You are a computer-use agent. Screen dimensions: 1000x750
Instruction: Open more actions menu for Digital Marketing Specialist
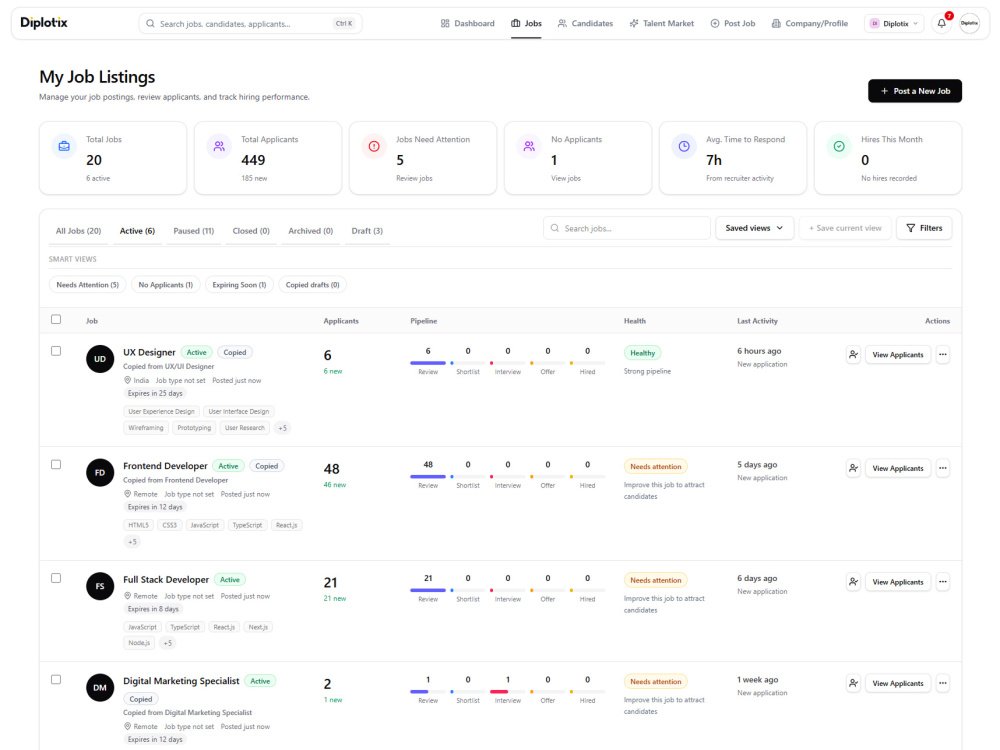943,683
